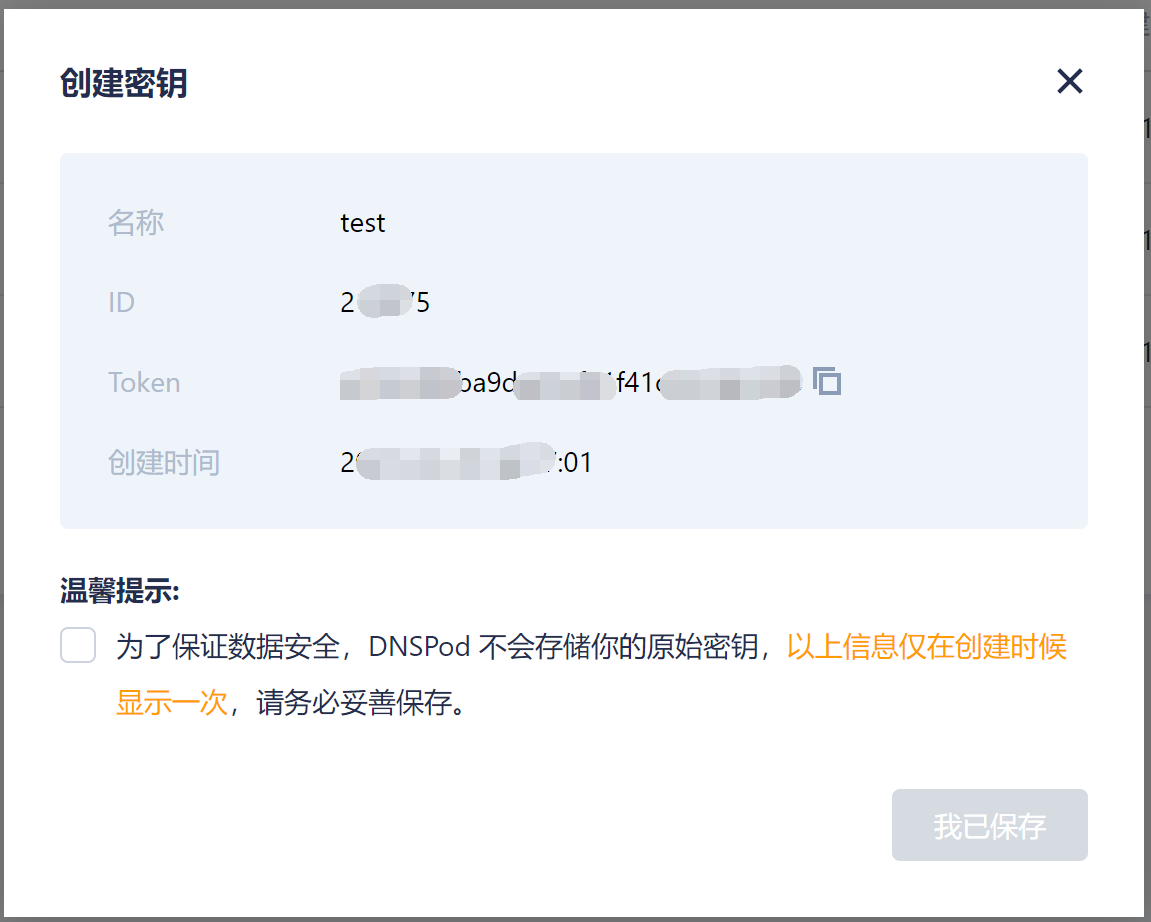Click the key name test
Viewport: 1151px width, 922px height.
[363, 223]
